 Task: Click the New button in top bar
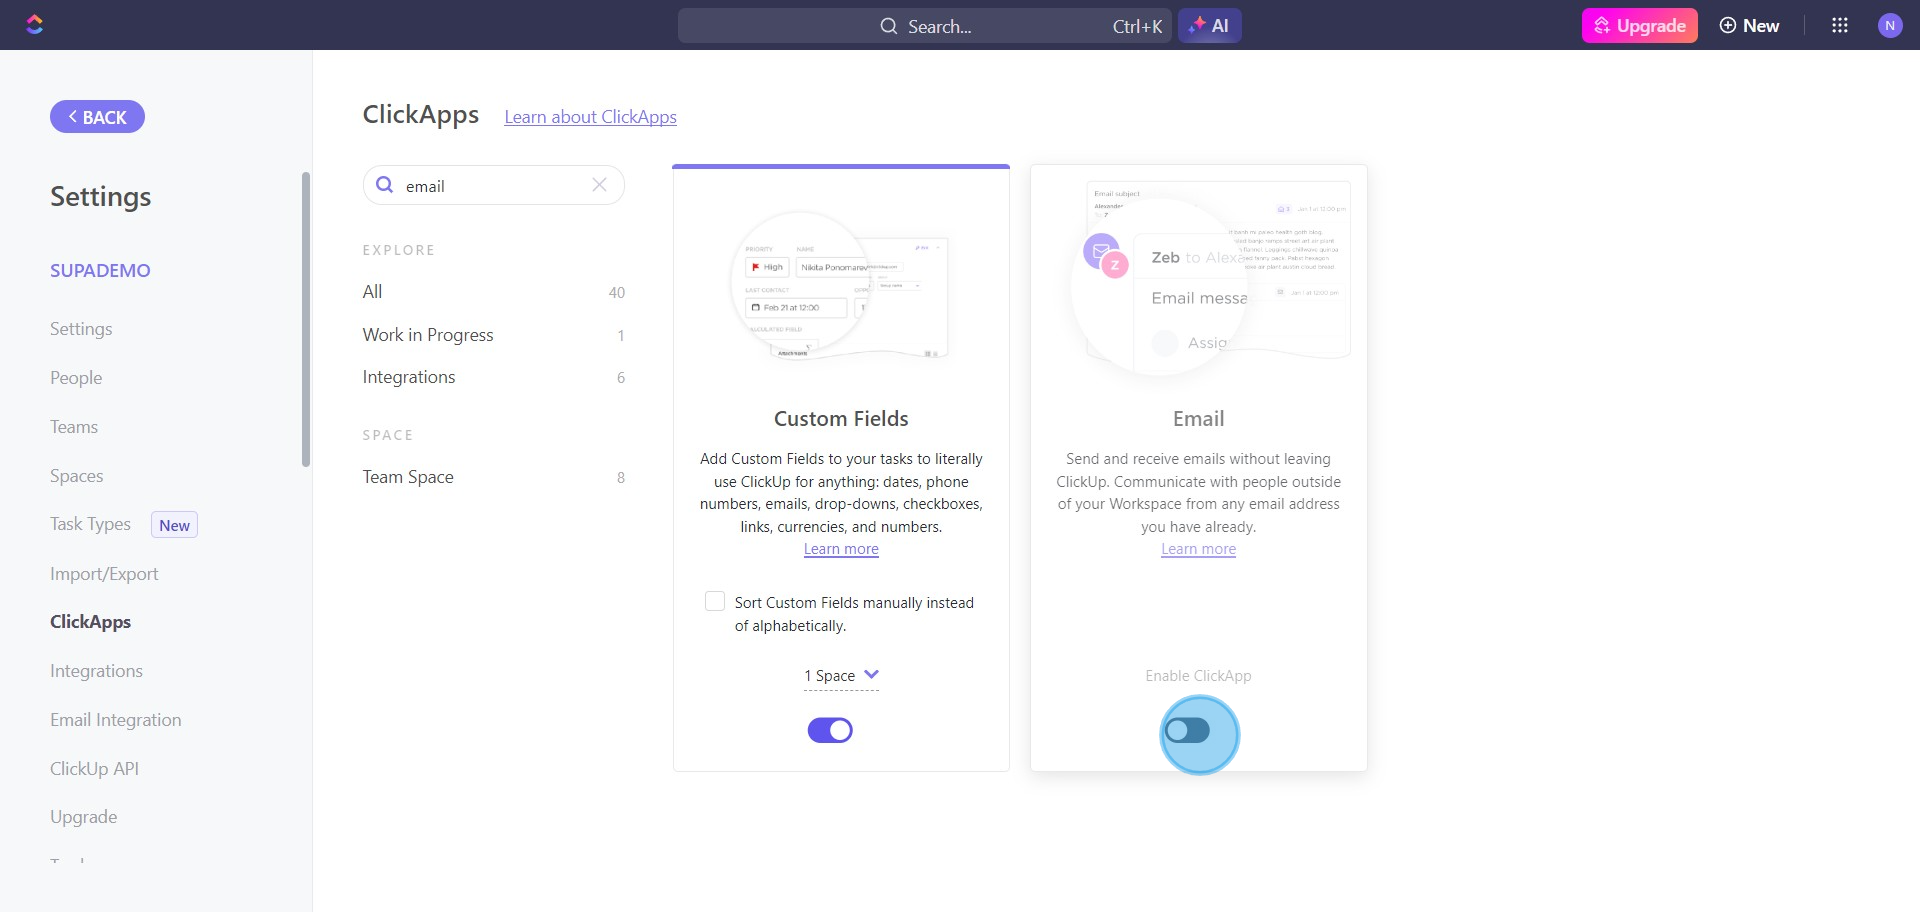click(x=1749, y=26)
